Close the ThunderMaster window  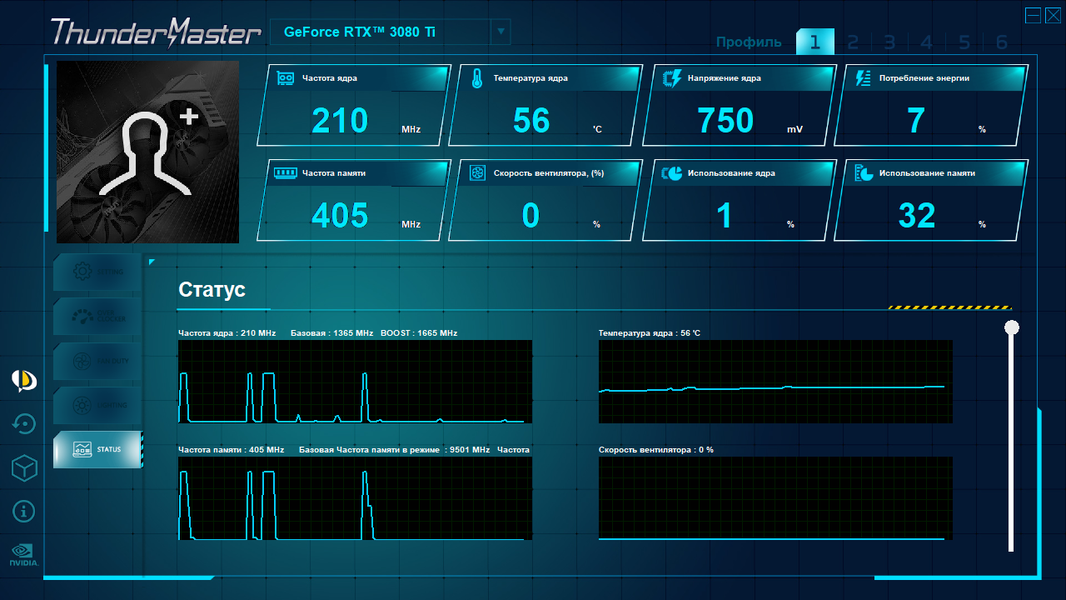(1052, 15)
